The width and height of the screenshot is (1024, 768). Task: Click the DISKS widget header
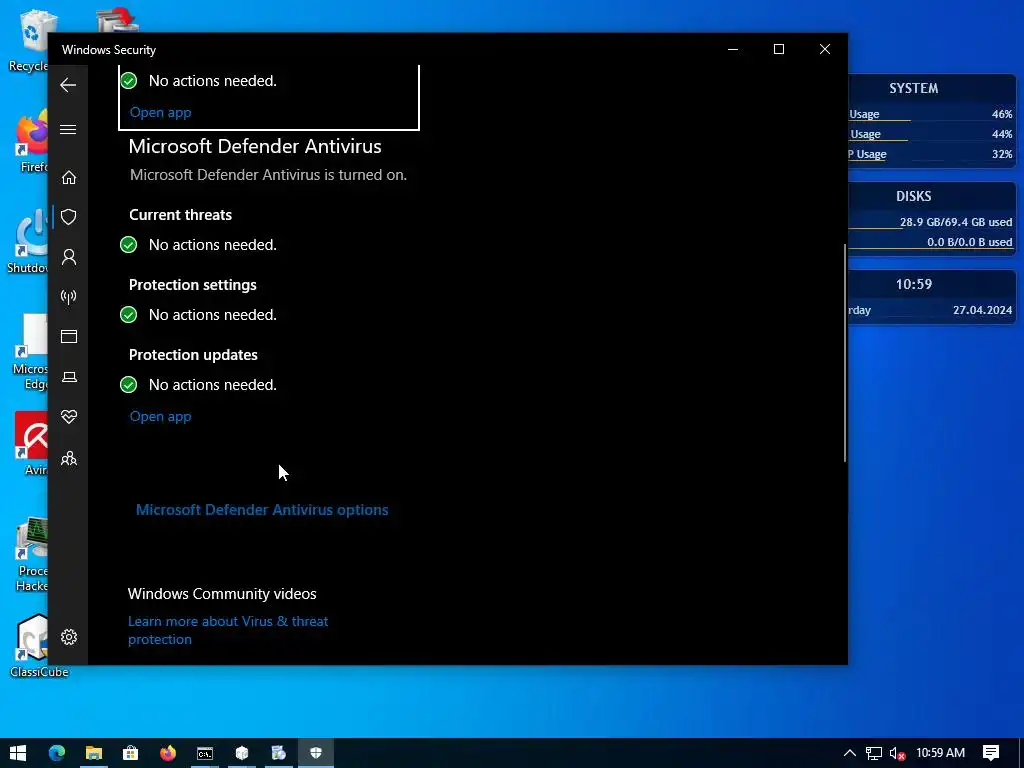click(913, 196)
